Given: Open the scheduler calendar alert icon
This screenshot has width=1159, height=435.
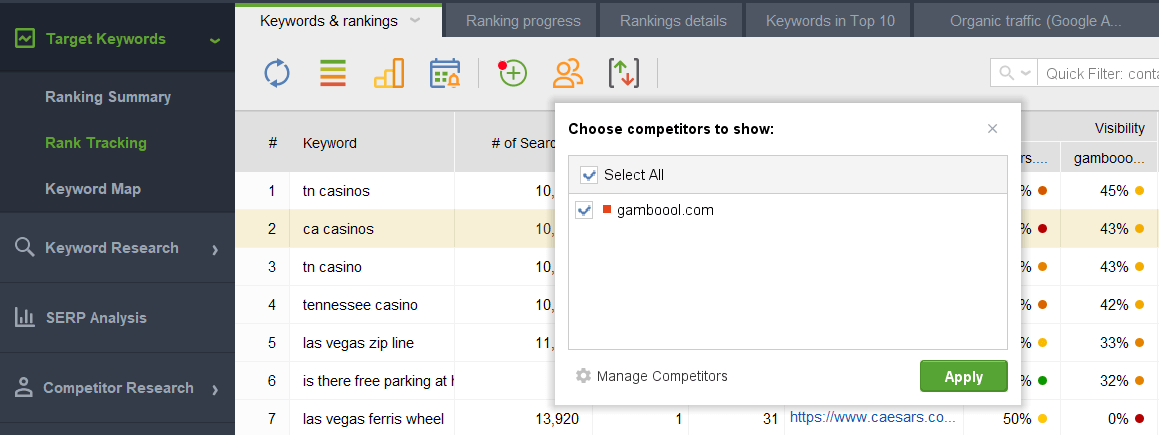Looking at the screenshot, I should pyautogui.click(x=445, y=74).
